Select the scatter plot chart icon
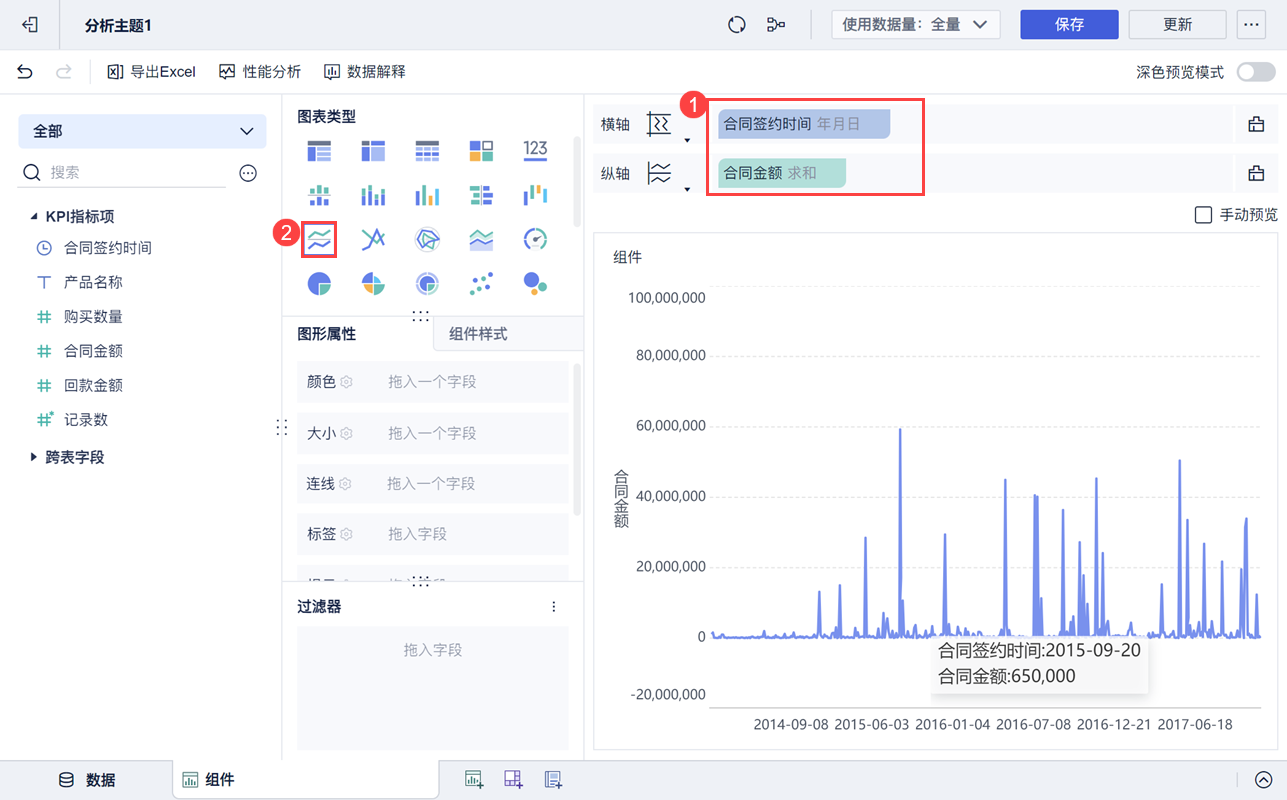Viewport: 1287px width, 800px height. 481,284
